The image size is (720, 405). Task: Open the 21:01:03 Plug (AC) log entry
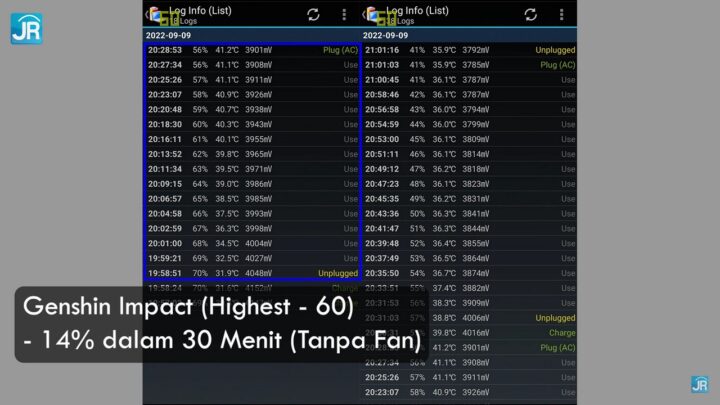[469, 65]
